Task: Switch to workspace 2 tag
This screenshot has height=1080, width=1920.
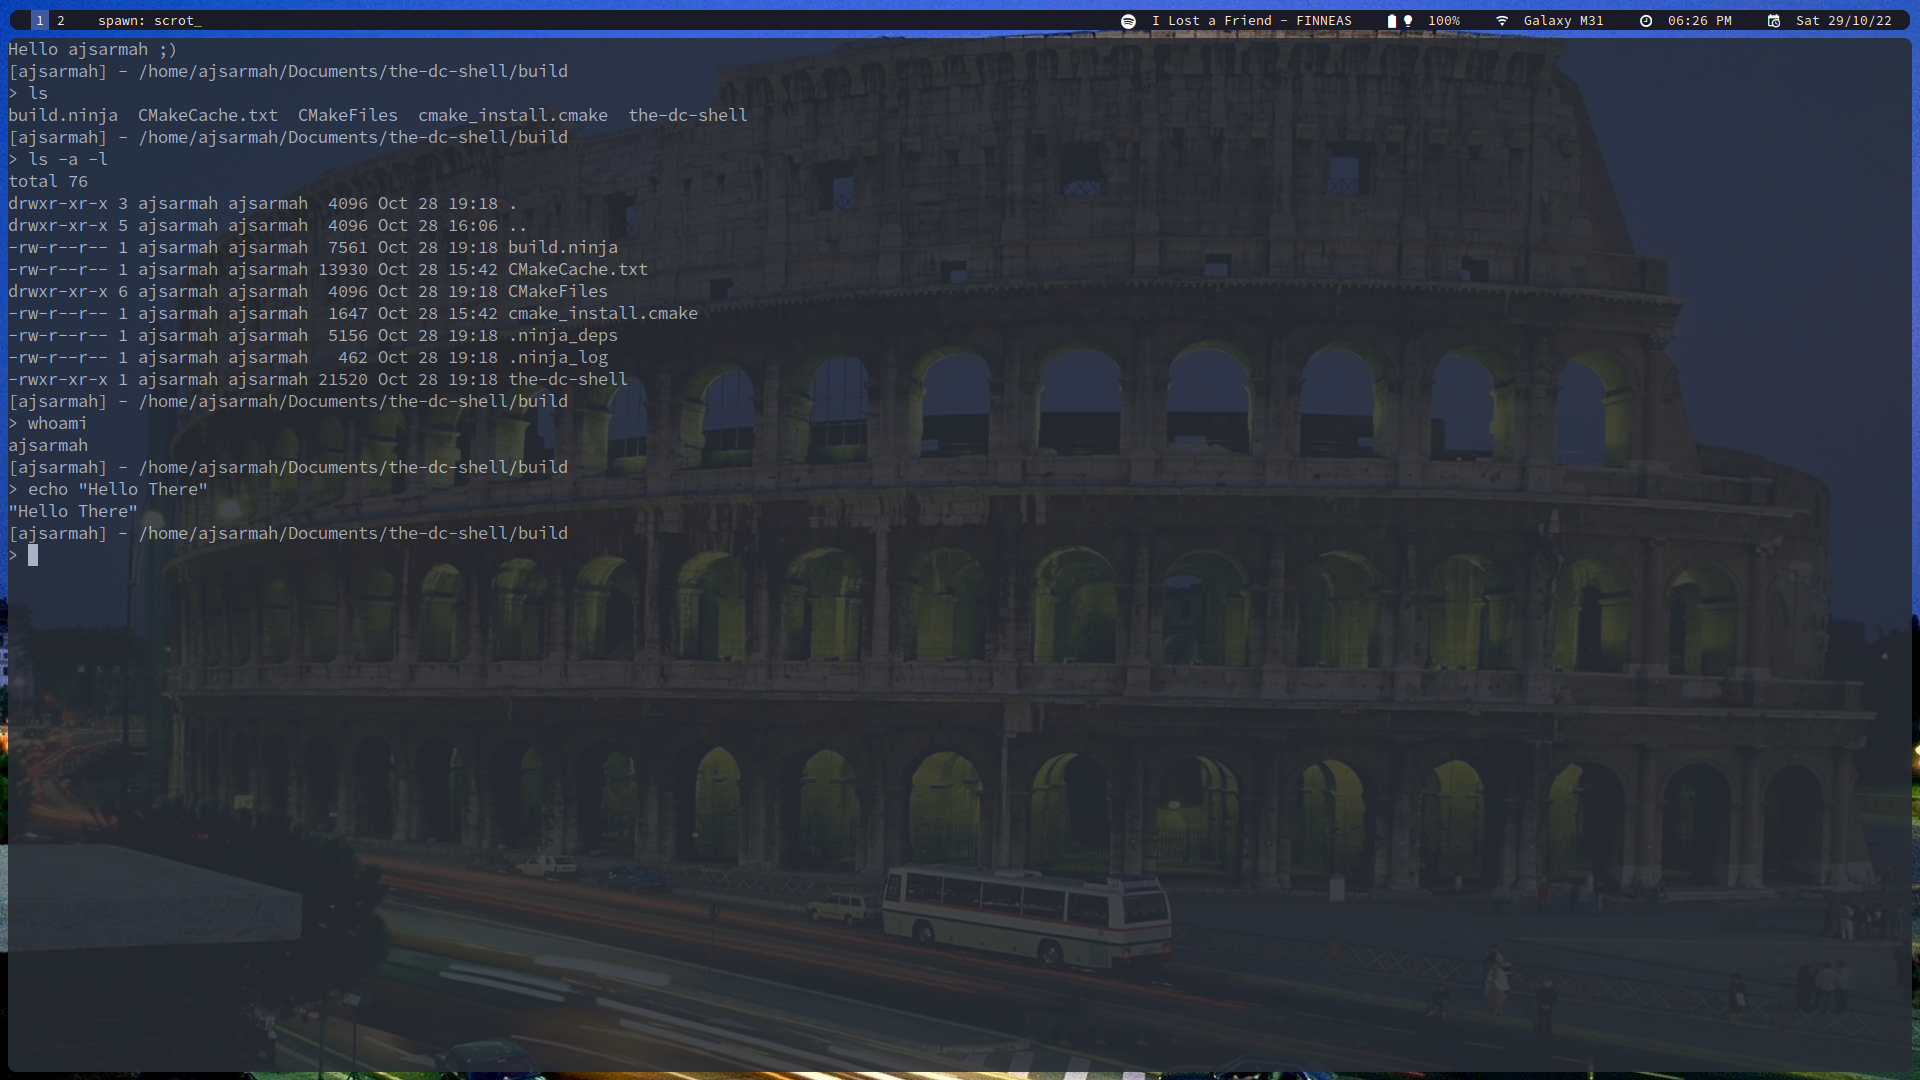Action: click(60, 20)
